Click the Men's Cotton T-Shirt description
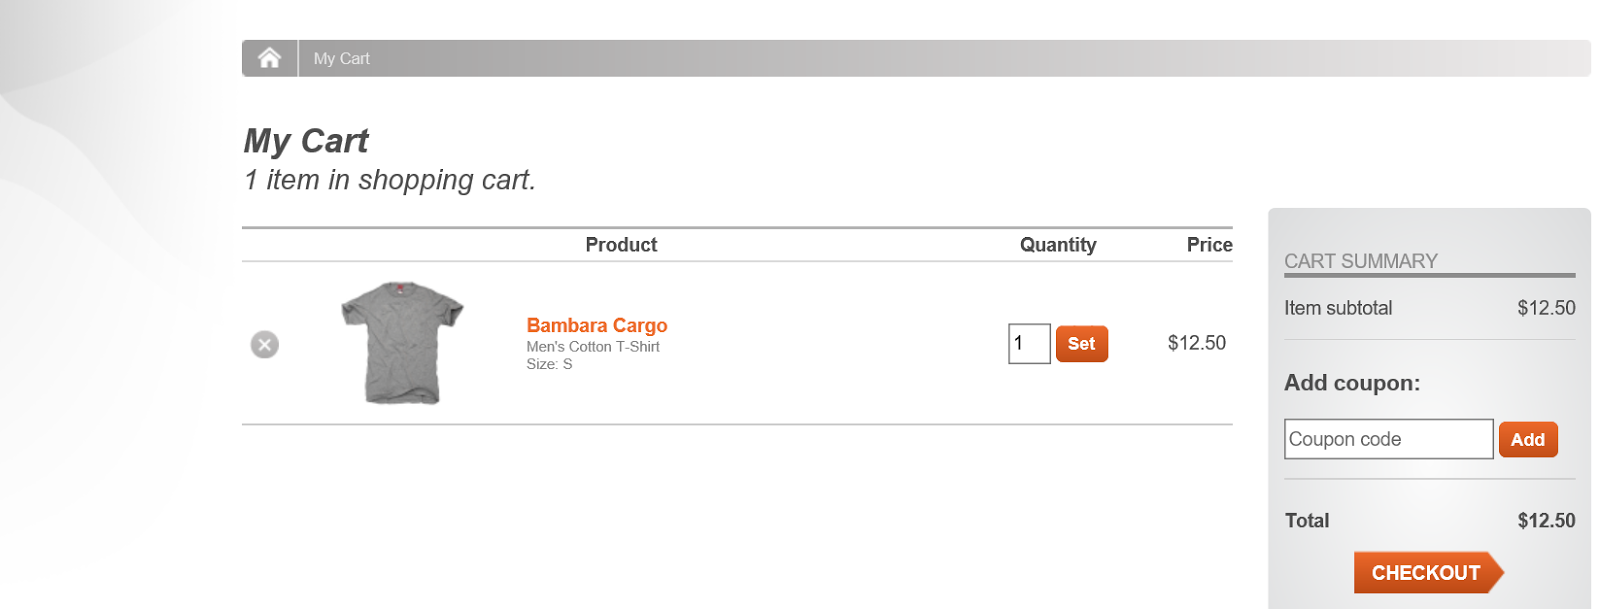 pos(593,347)
